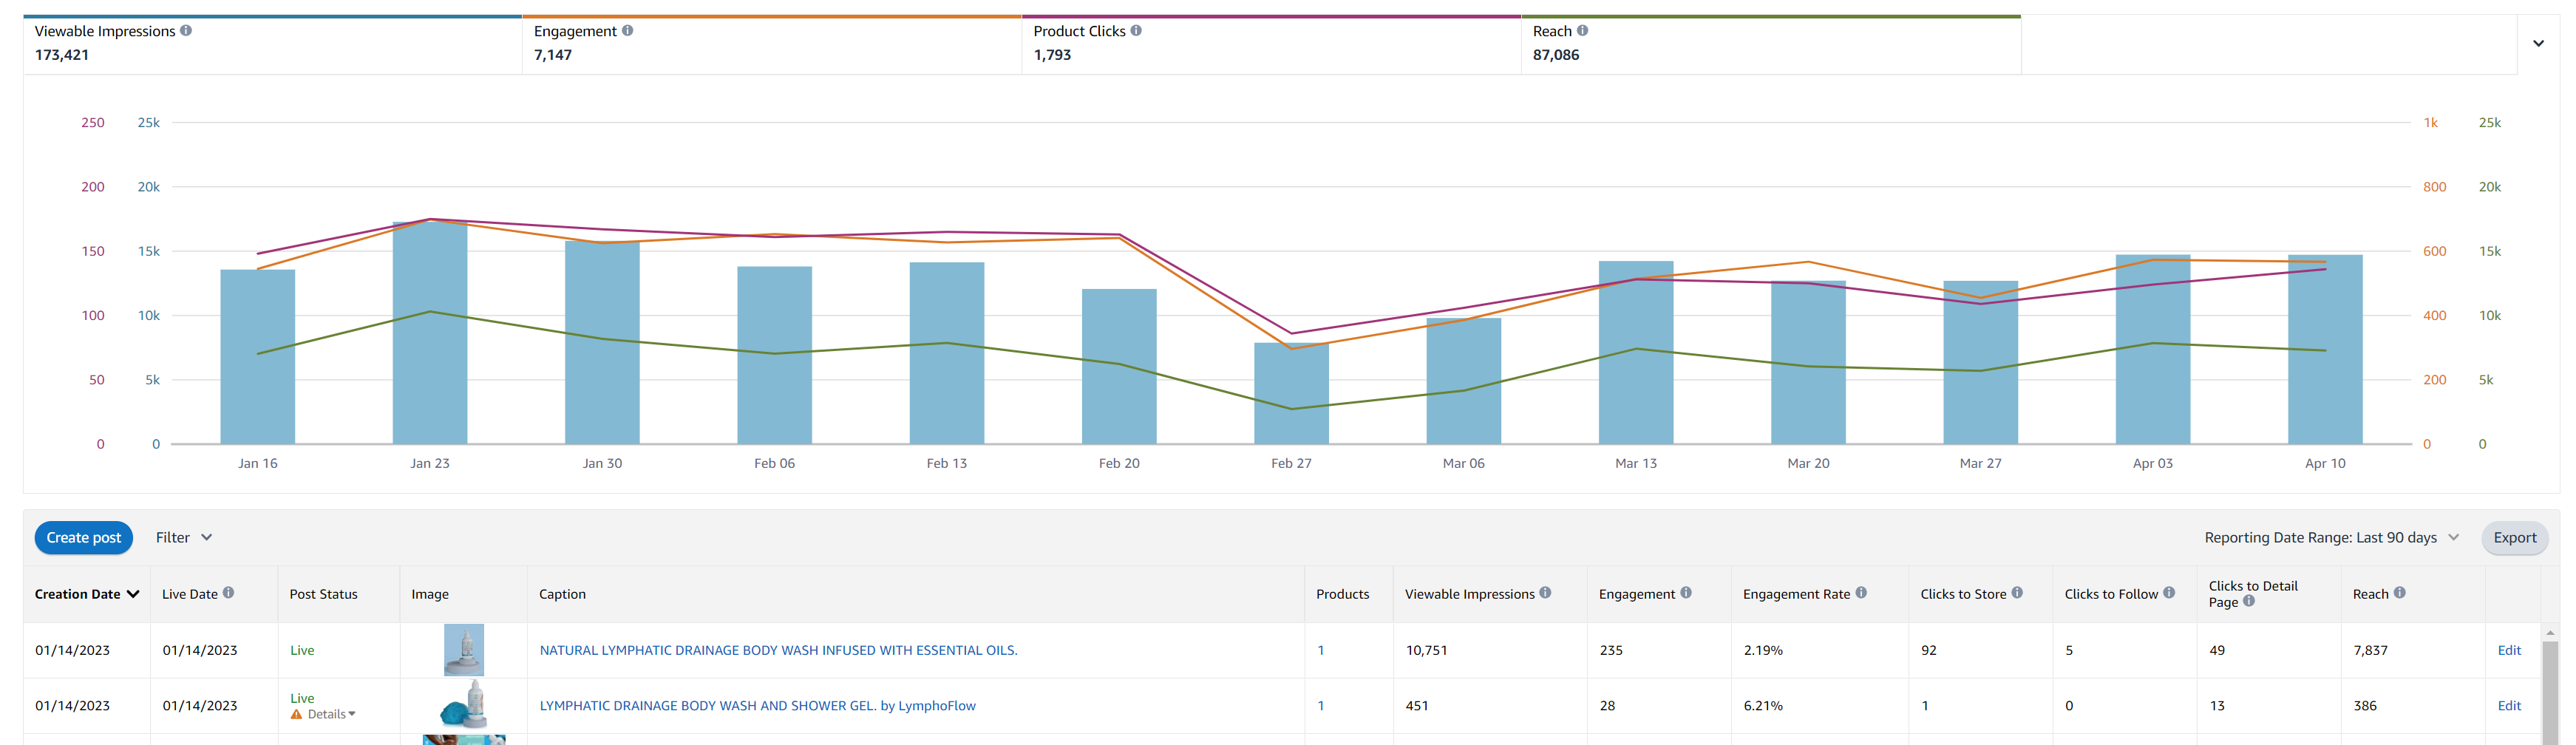Click the Mar 27 bar in the chart
Screen dimensions: 2576x745
click(x=1980, y=362)
